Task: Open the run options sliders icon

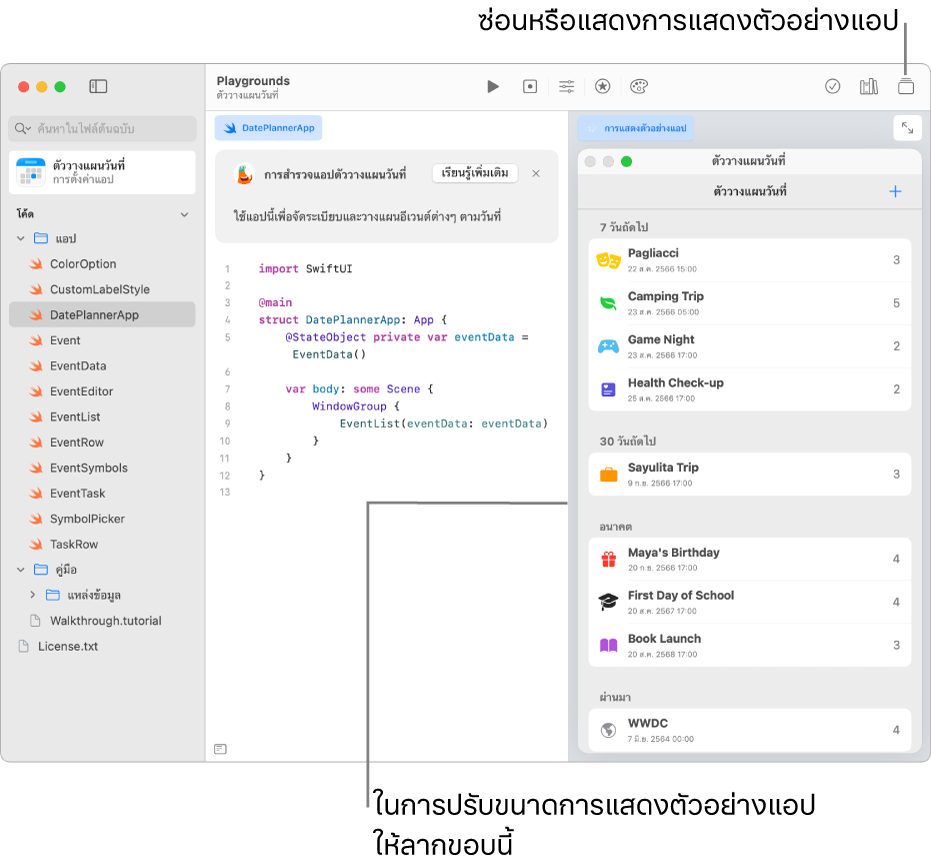Action: pos(566,87)
